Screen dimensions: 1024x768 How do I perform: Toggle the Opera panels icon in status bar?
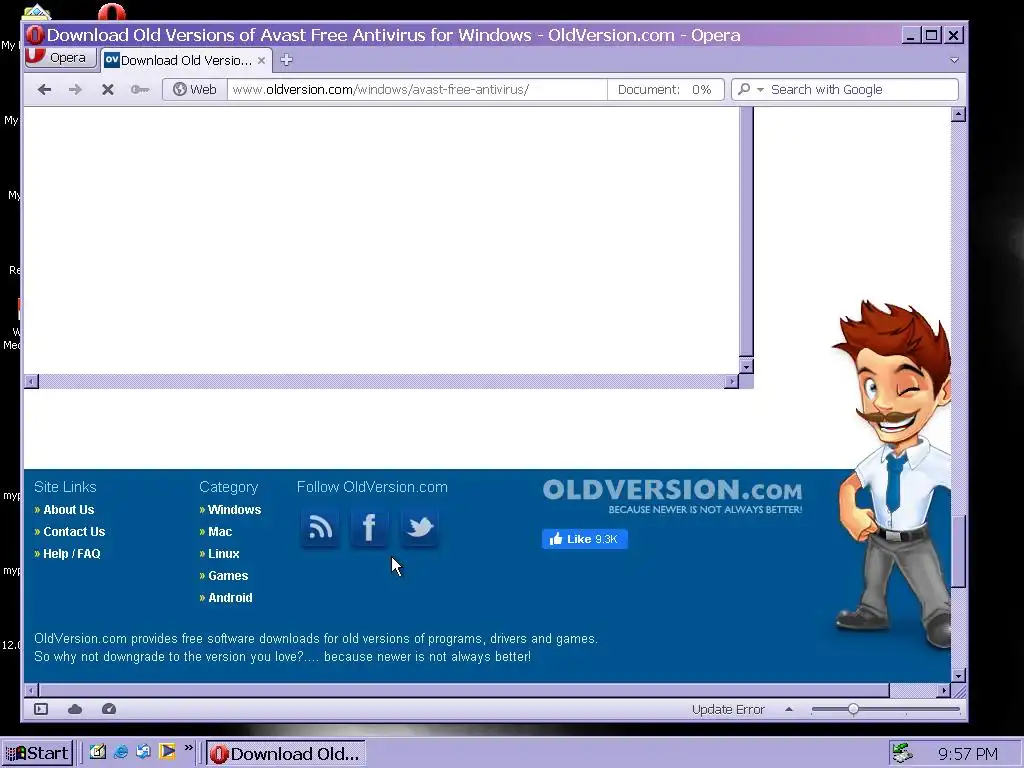41,709
